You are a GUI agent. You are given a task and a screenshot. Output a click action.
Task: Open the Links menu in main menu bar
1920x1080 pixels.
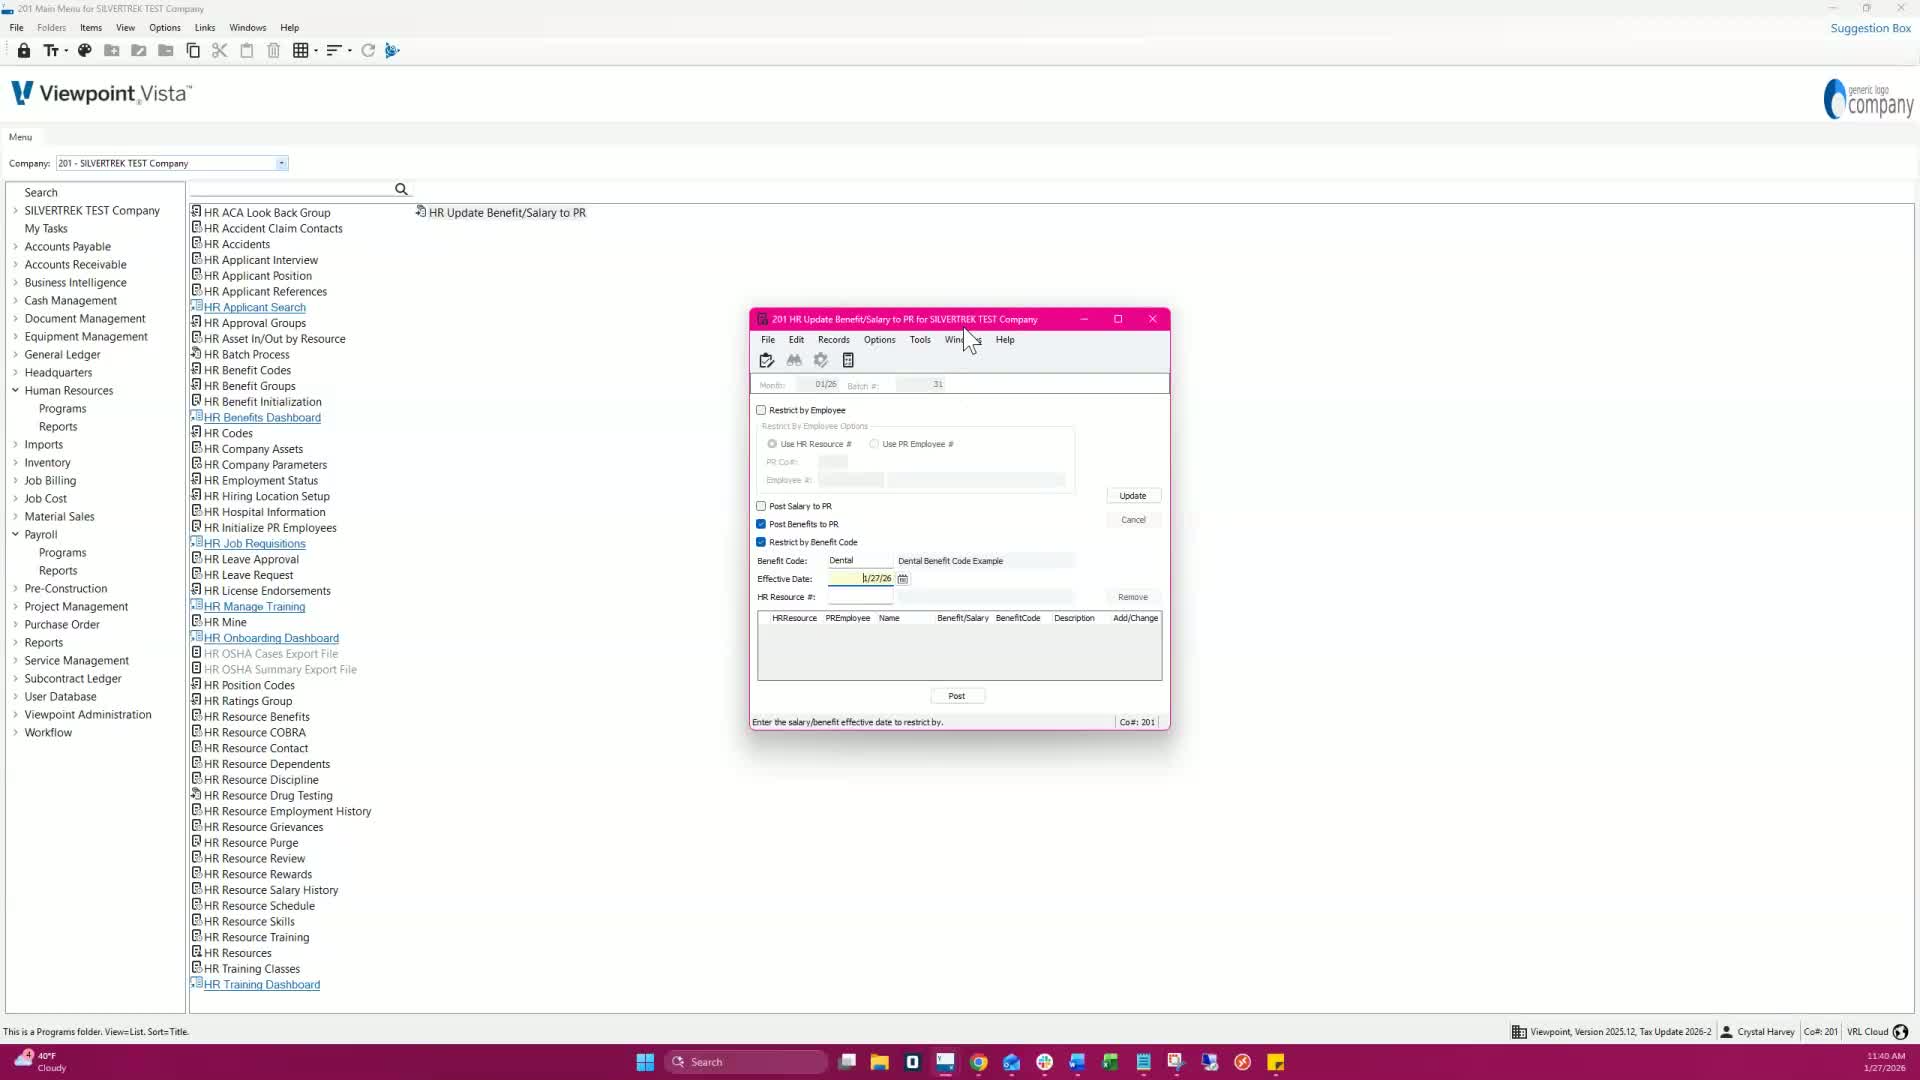(x=205, y=28)
